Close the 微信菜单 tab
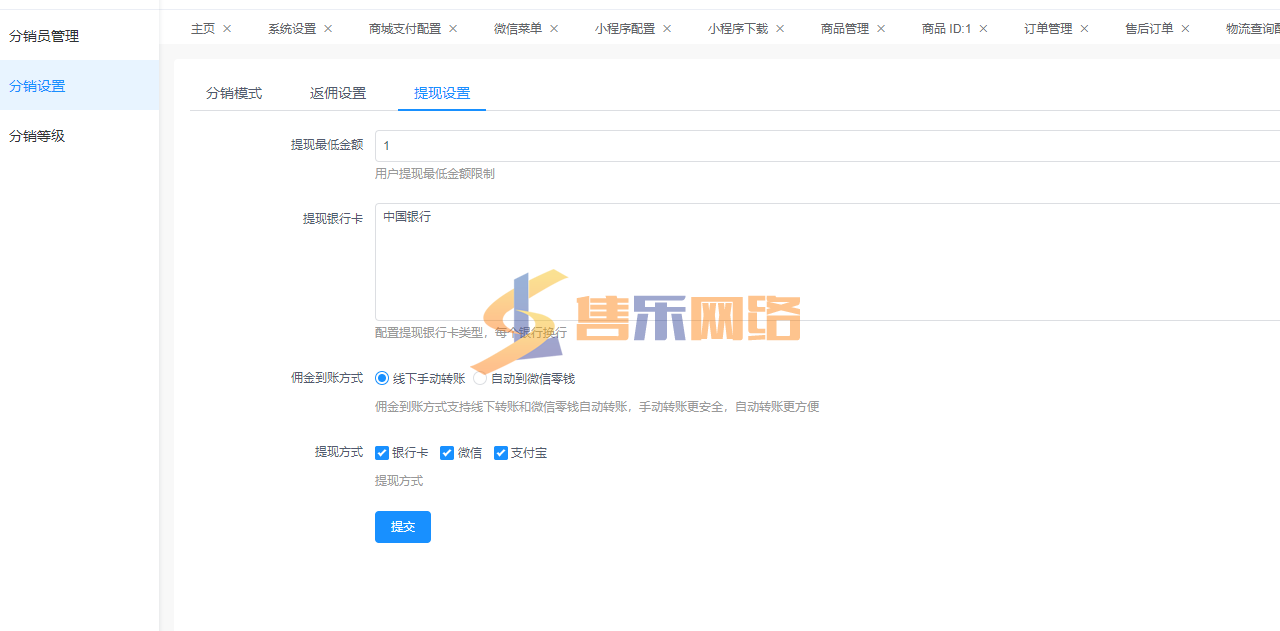Viewport: 1280px width, 631px height. coord(554,29)
